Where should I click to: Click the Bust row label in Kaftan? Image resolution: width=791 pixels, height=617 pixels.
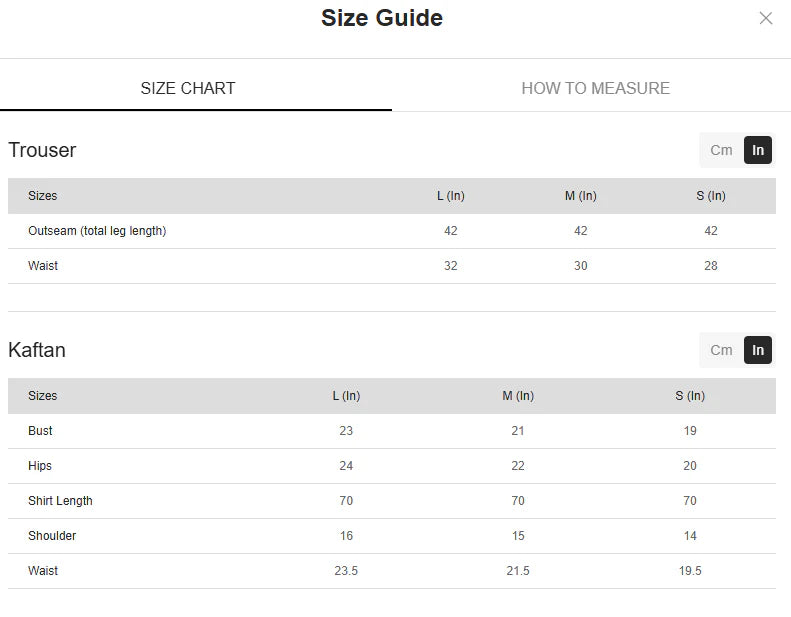coord(40,431)
